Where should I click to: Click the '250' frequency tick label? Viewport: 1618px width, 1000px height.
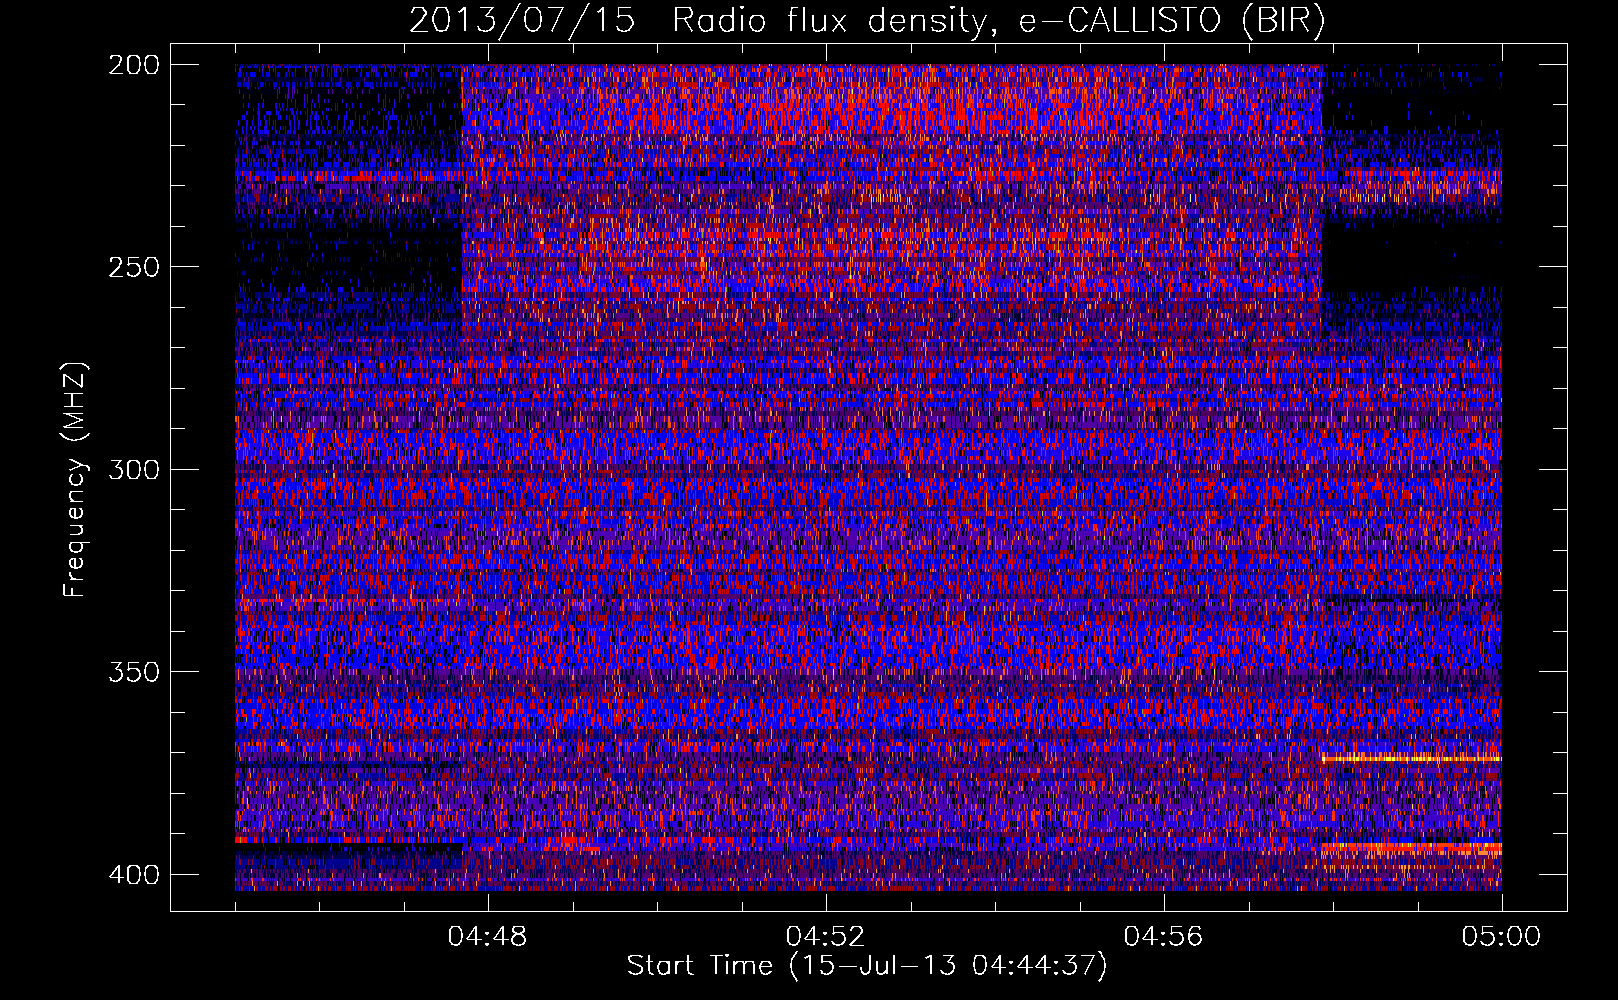133,267
